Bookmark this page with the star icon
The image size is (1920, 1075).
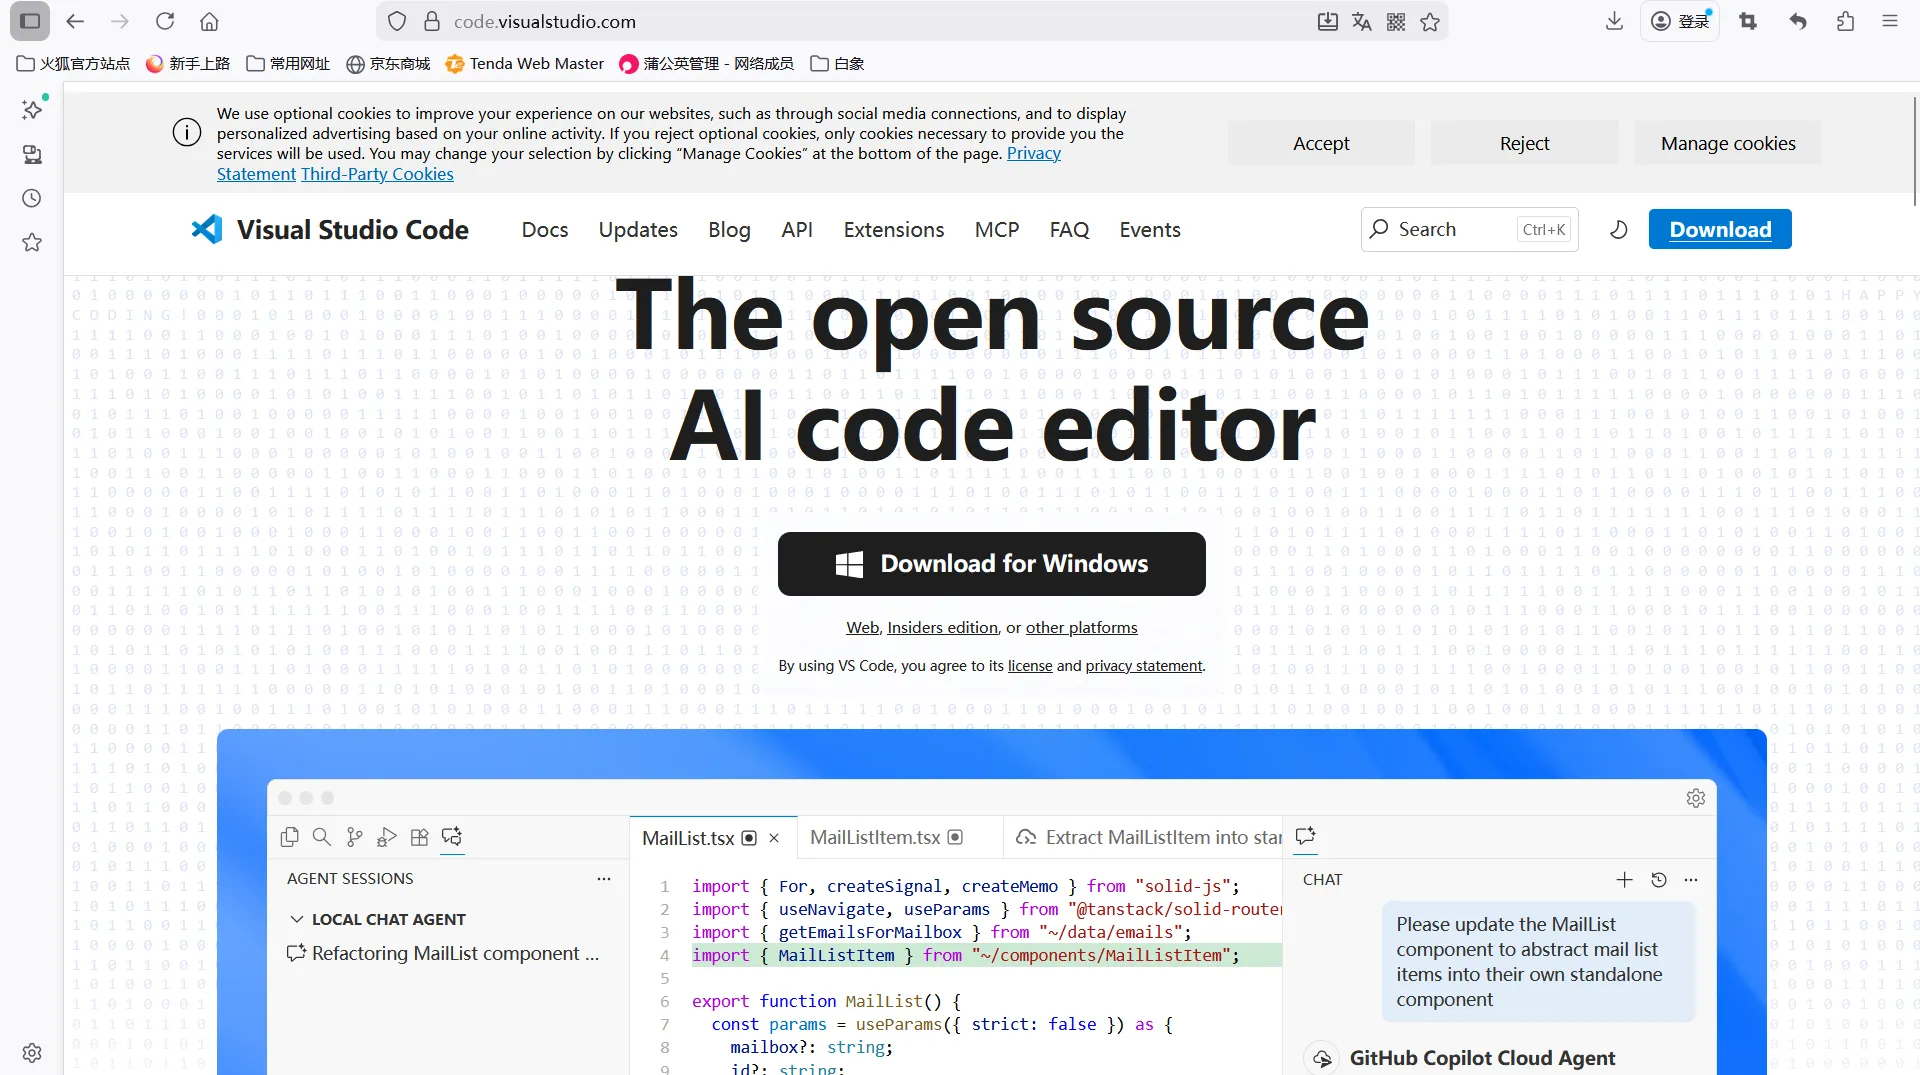[x=1430, y=21]
